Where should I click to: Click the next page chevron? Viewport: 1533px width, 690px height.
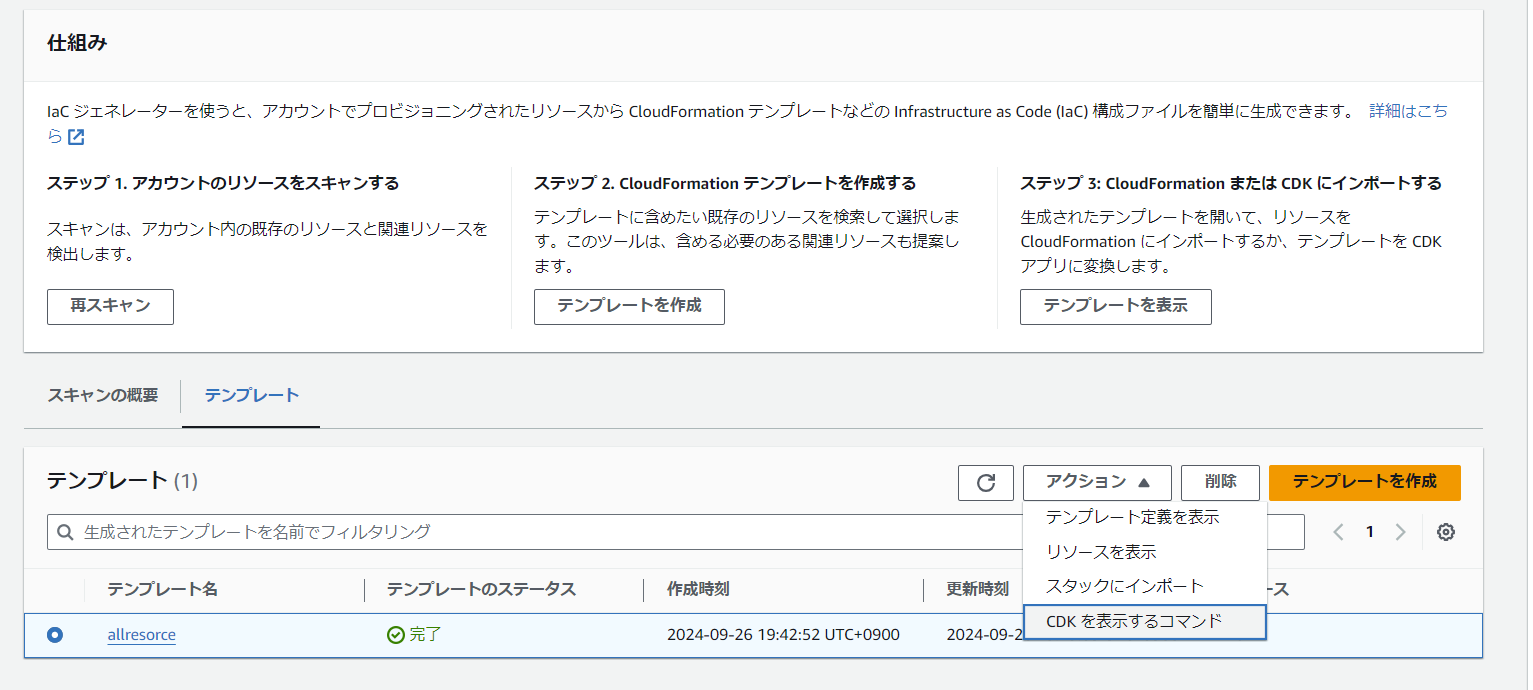[x=1400, y=531]
